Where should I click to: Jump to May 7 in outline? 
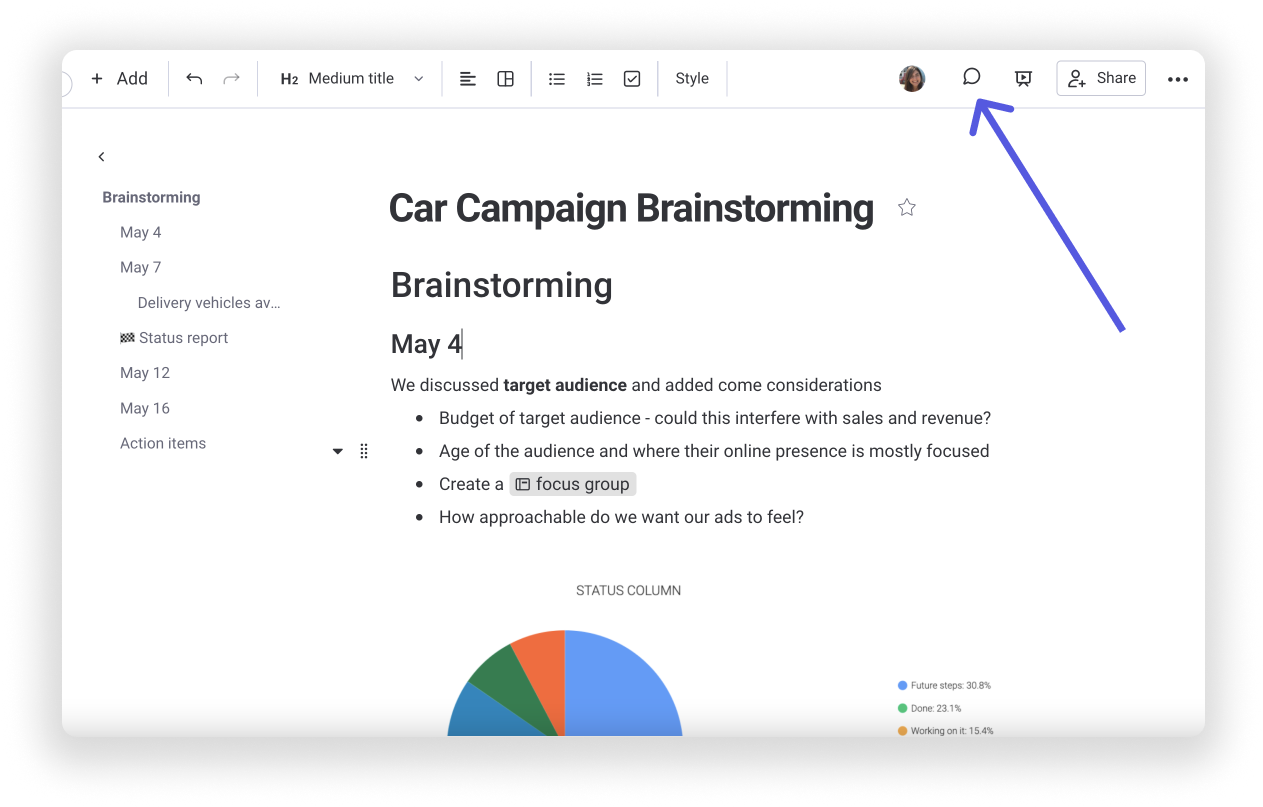140,267
